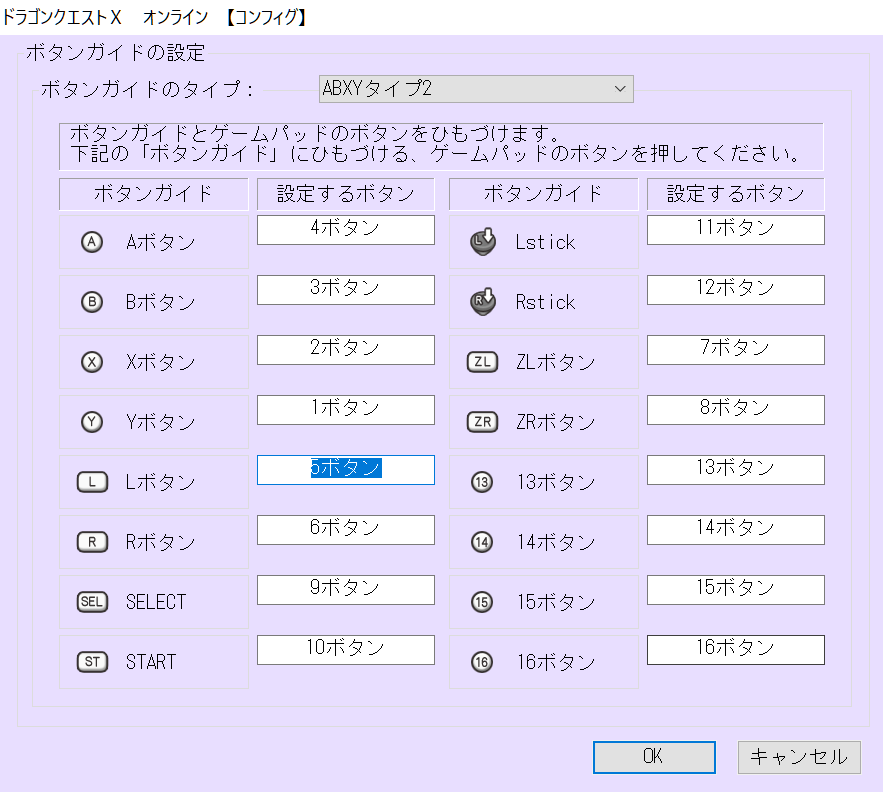Click the Aボタン guide label

pyautogui.click(x=160, y=243)
